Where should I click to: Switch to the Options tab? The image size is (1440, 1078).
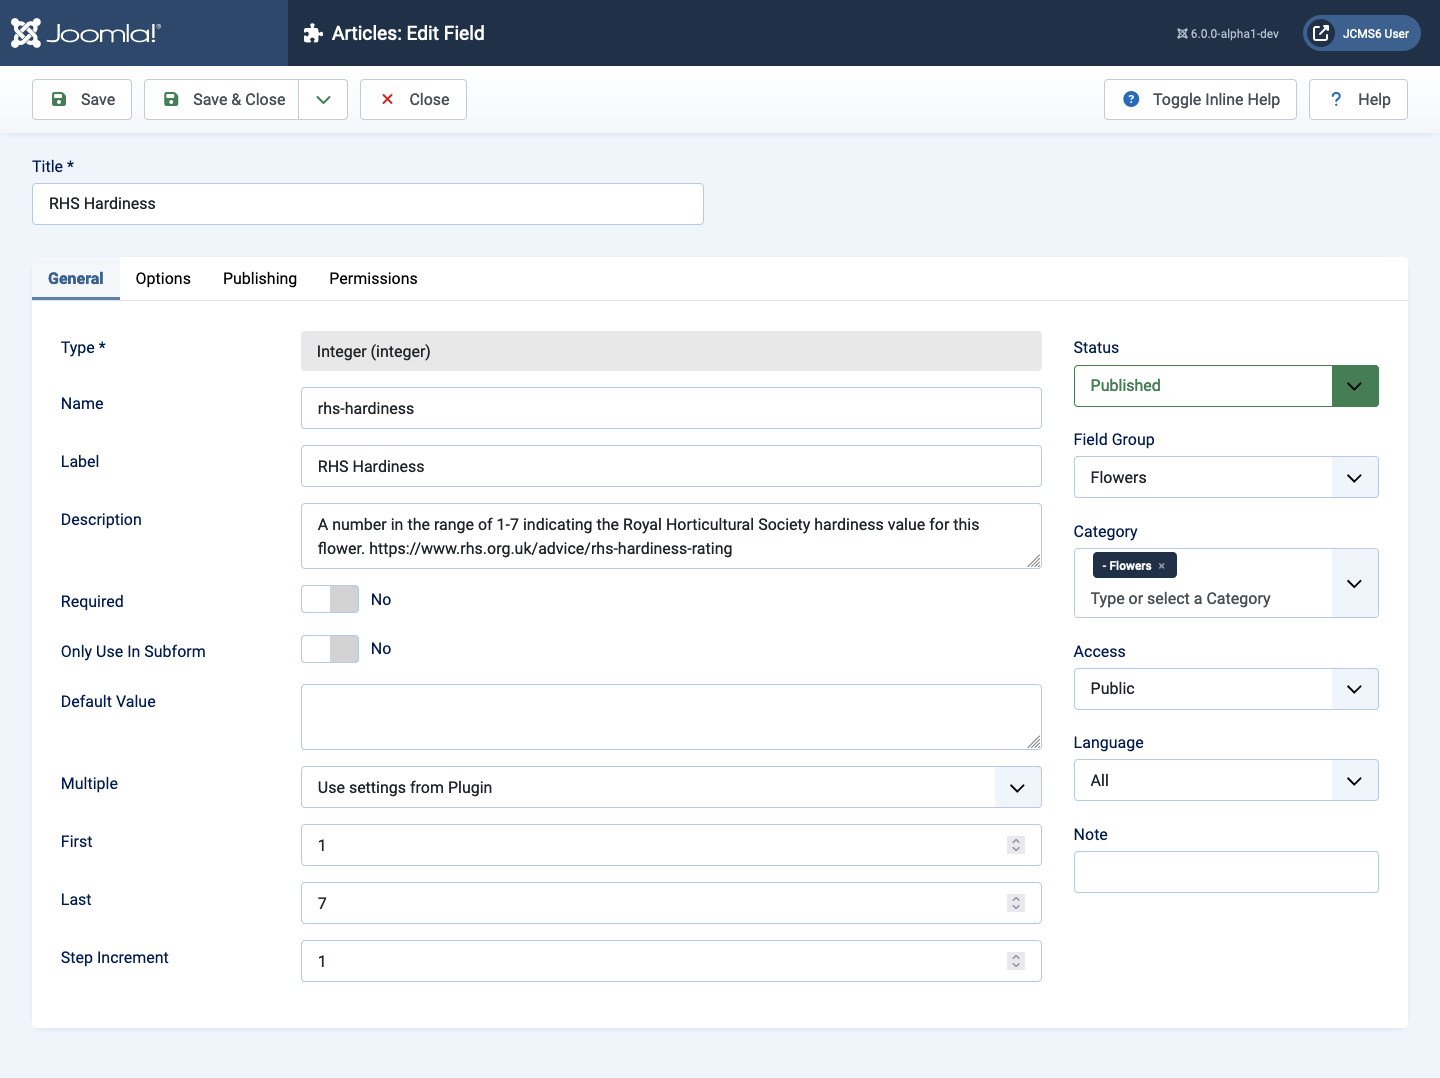(163, 278)
